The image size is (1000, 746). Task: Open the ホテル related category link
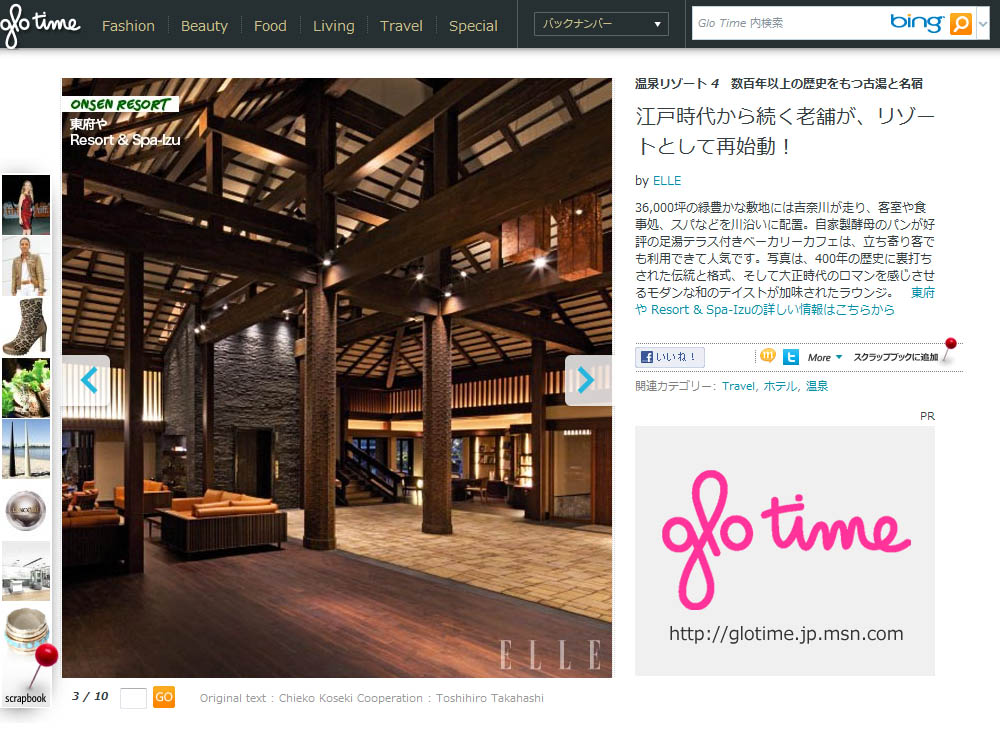(780, 386)
